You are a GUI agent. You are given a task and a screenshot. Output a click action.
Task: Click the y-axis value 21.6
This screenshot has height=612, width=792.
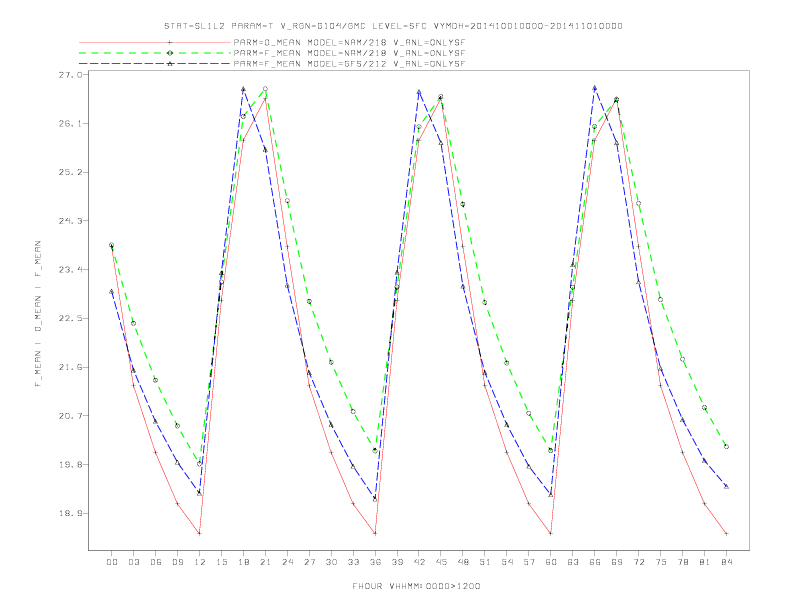pos(70,368)
